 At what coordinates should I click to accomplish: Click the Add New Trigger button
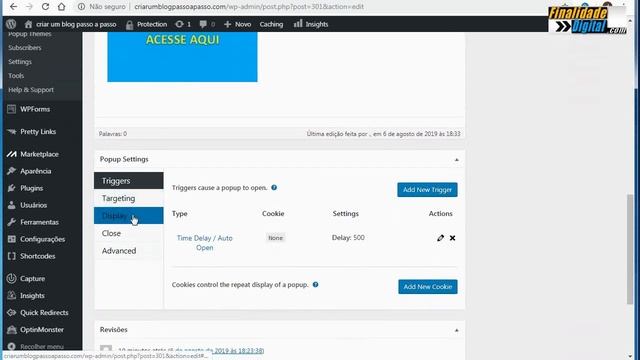pyautogui.click(x=427, y=189)
